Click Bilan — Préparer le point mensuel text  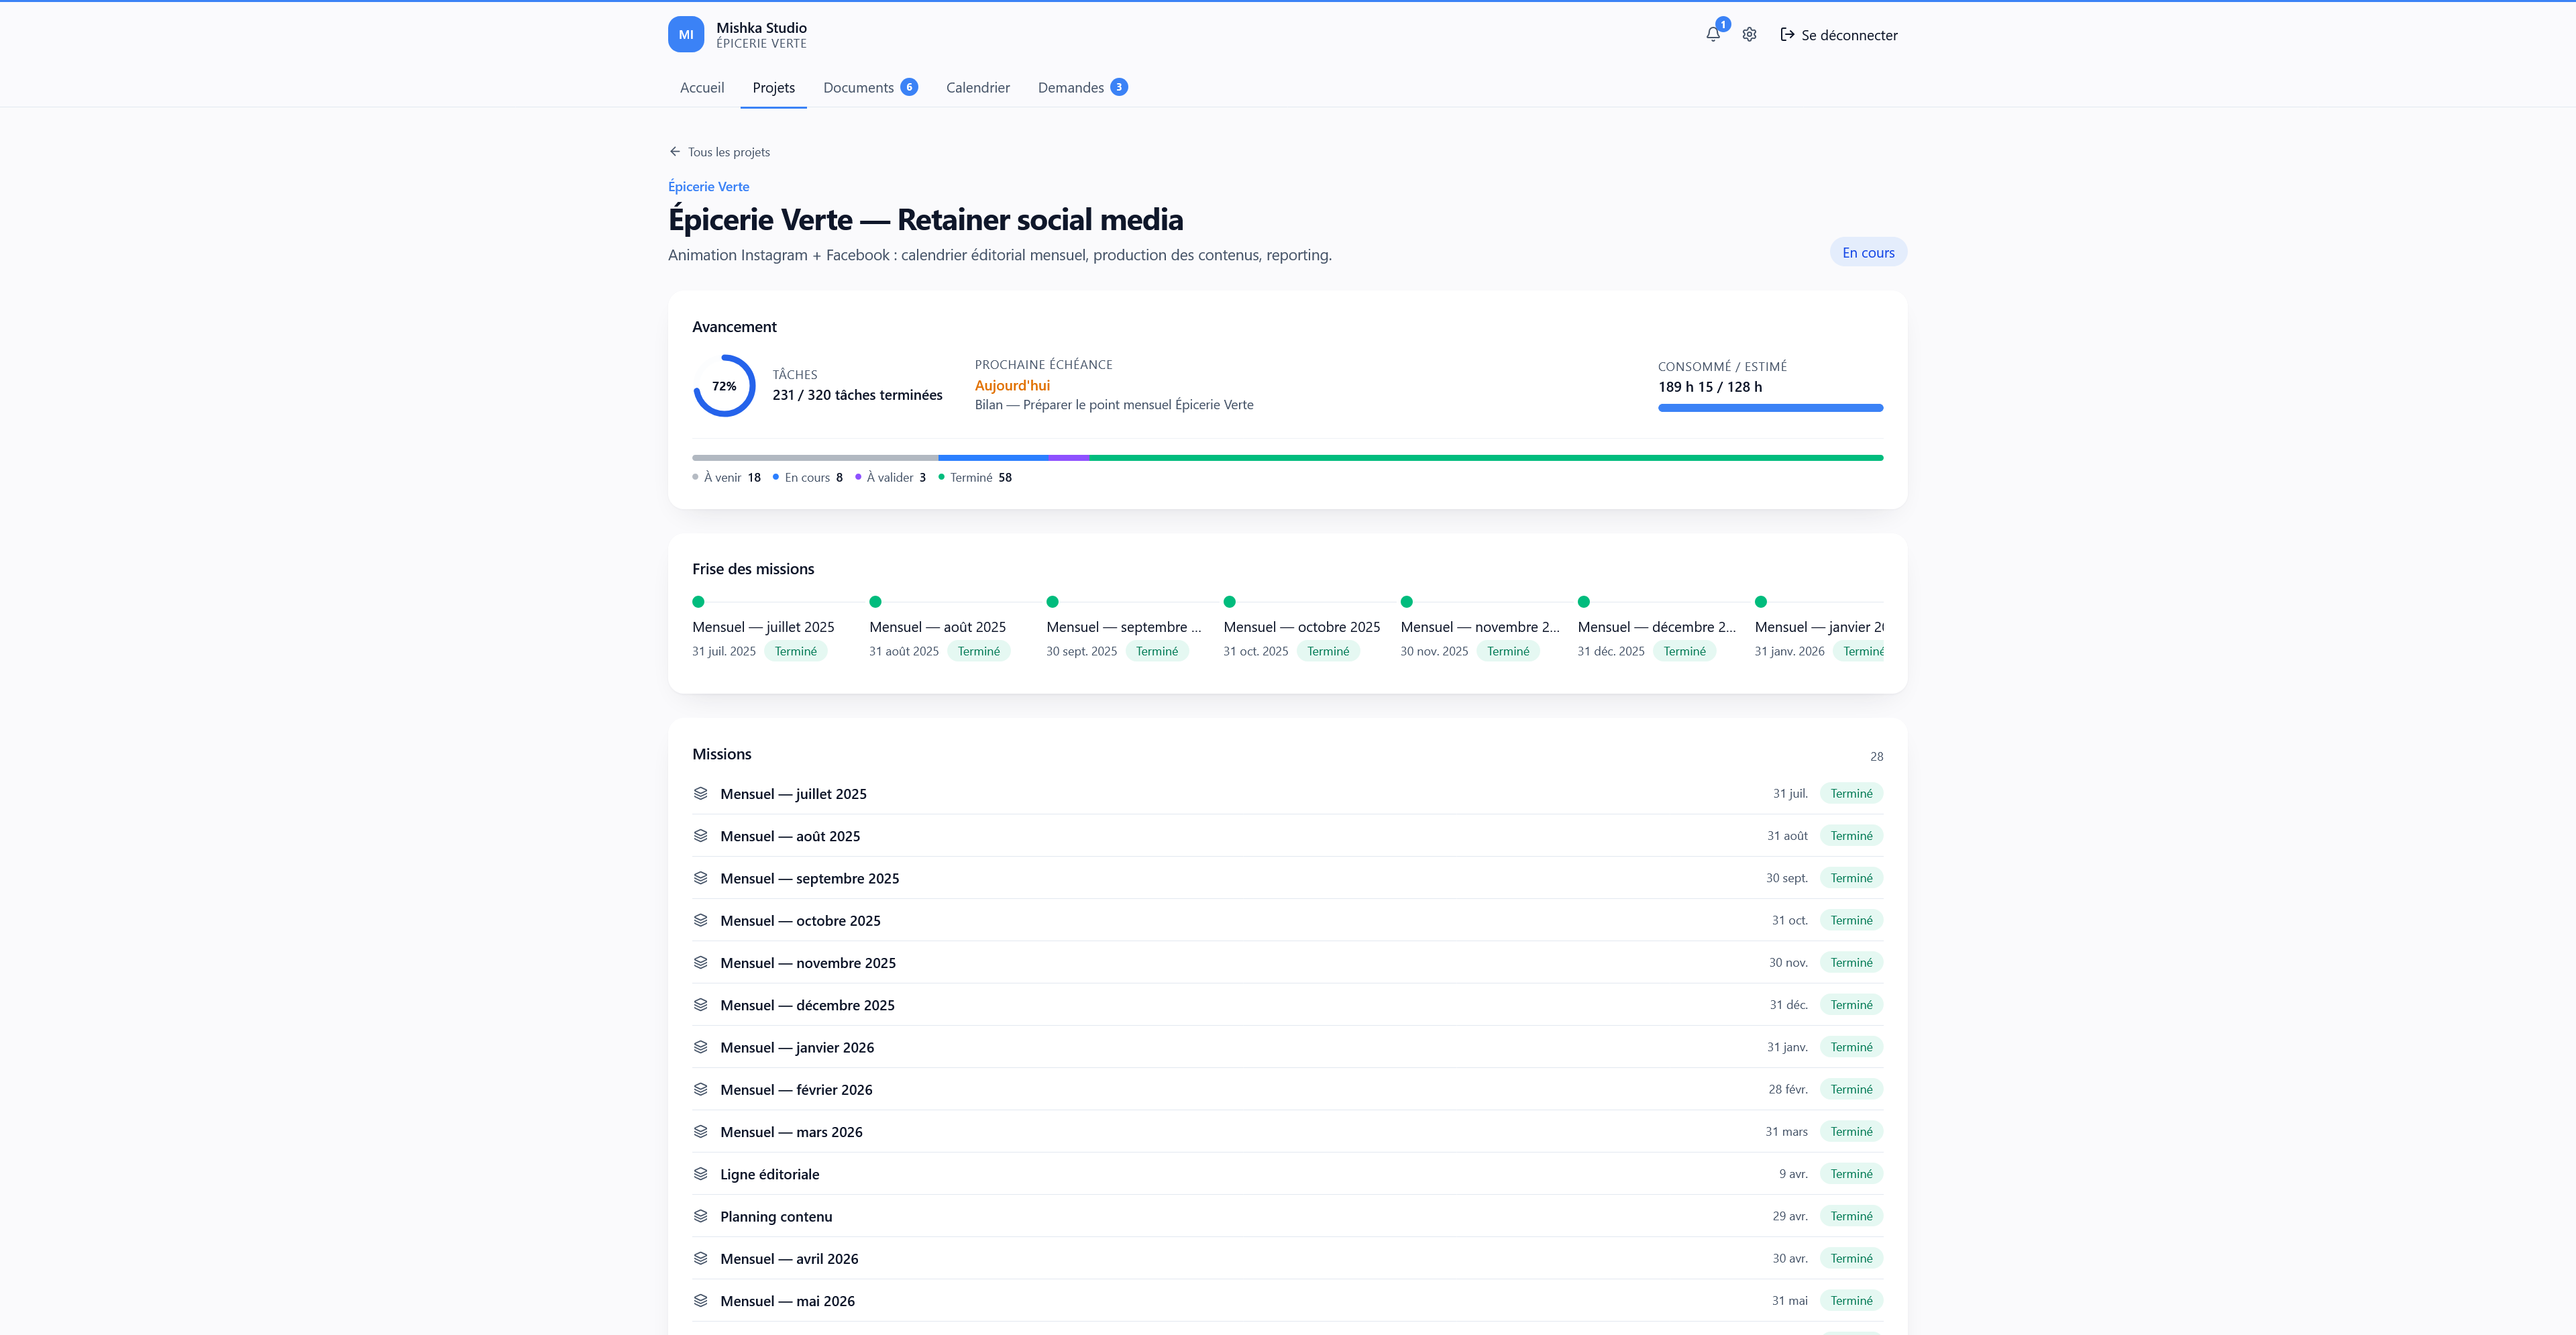(1114, 405)
